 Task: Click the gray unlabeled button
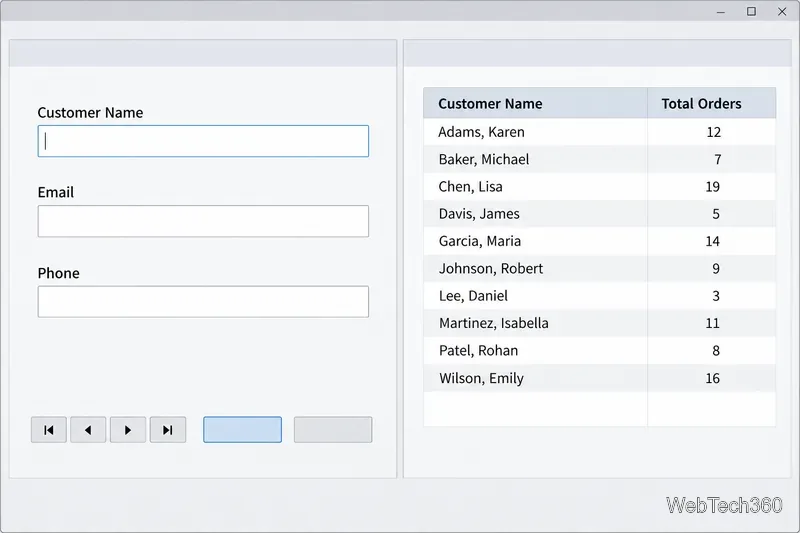[333, 429]
